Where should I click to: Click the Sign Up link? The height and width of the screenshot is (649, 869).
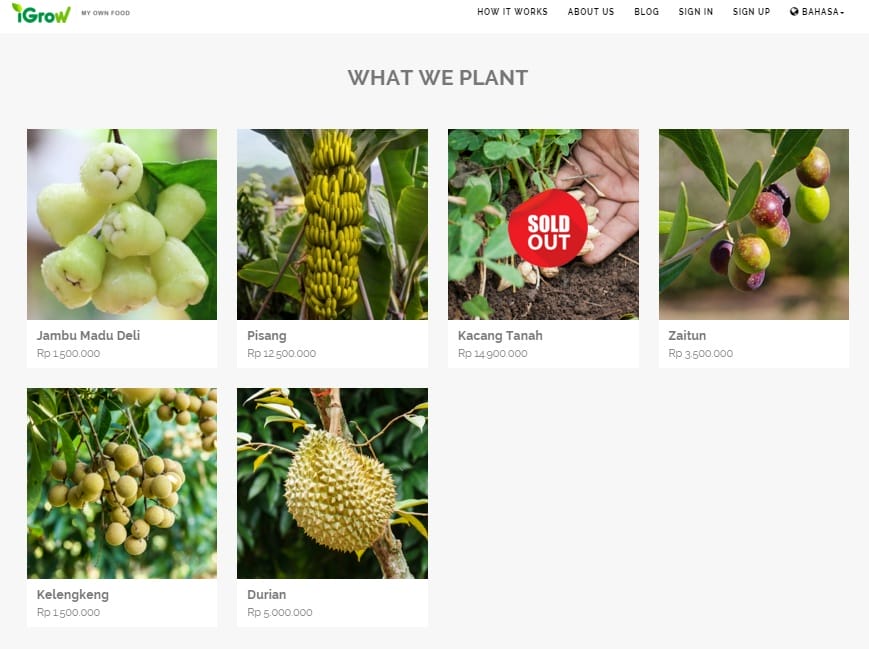[751, 12]
